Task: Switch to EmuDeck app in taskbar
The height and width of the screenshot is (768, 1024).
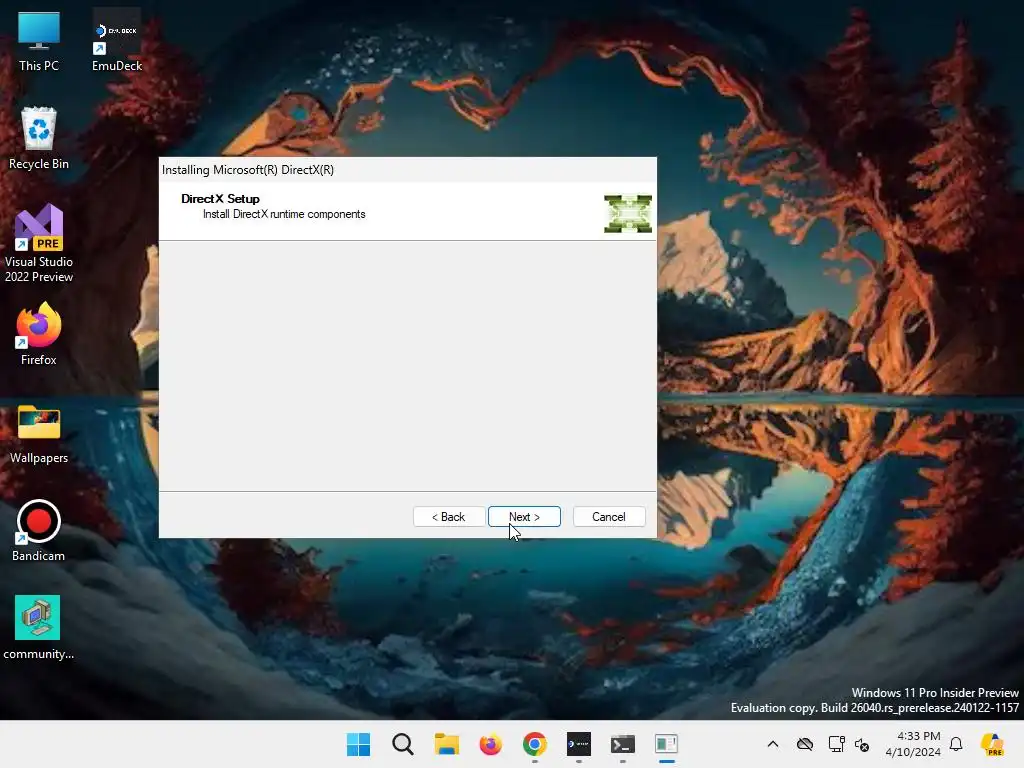Action: point(579,744)
